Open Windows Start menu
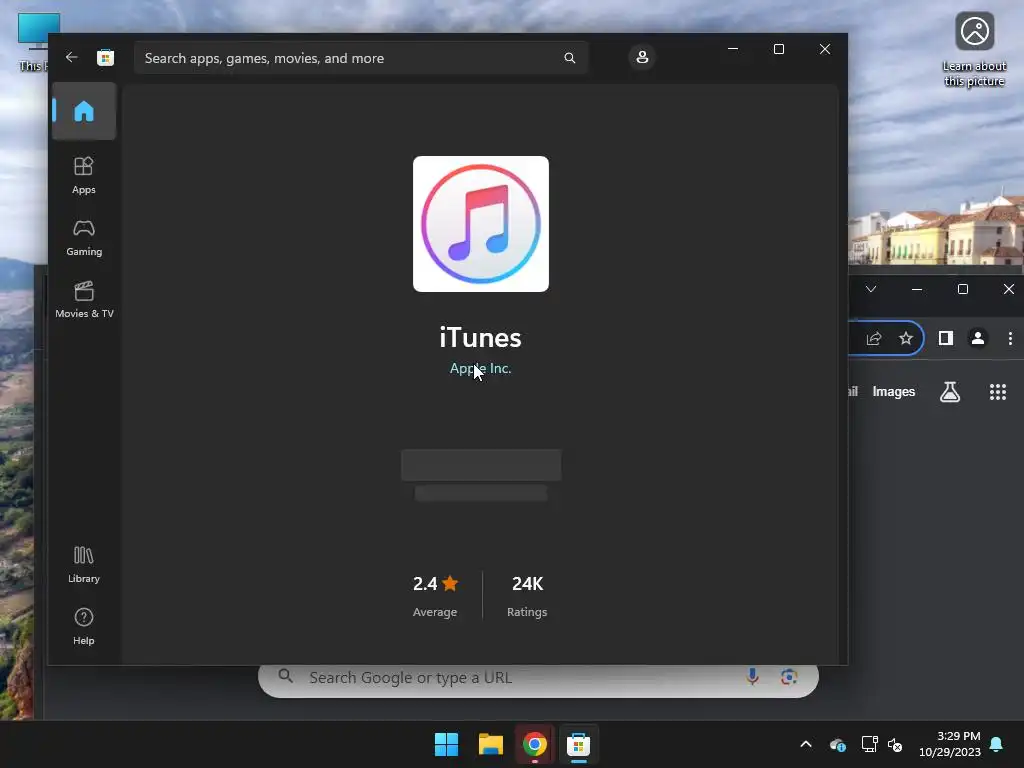 447,744
